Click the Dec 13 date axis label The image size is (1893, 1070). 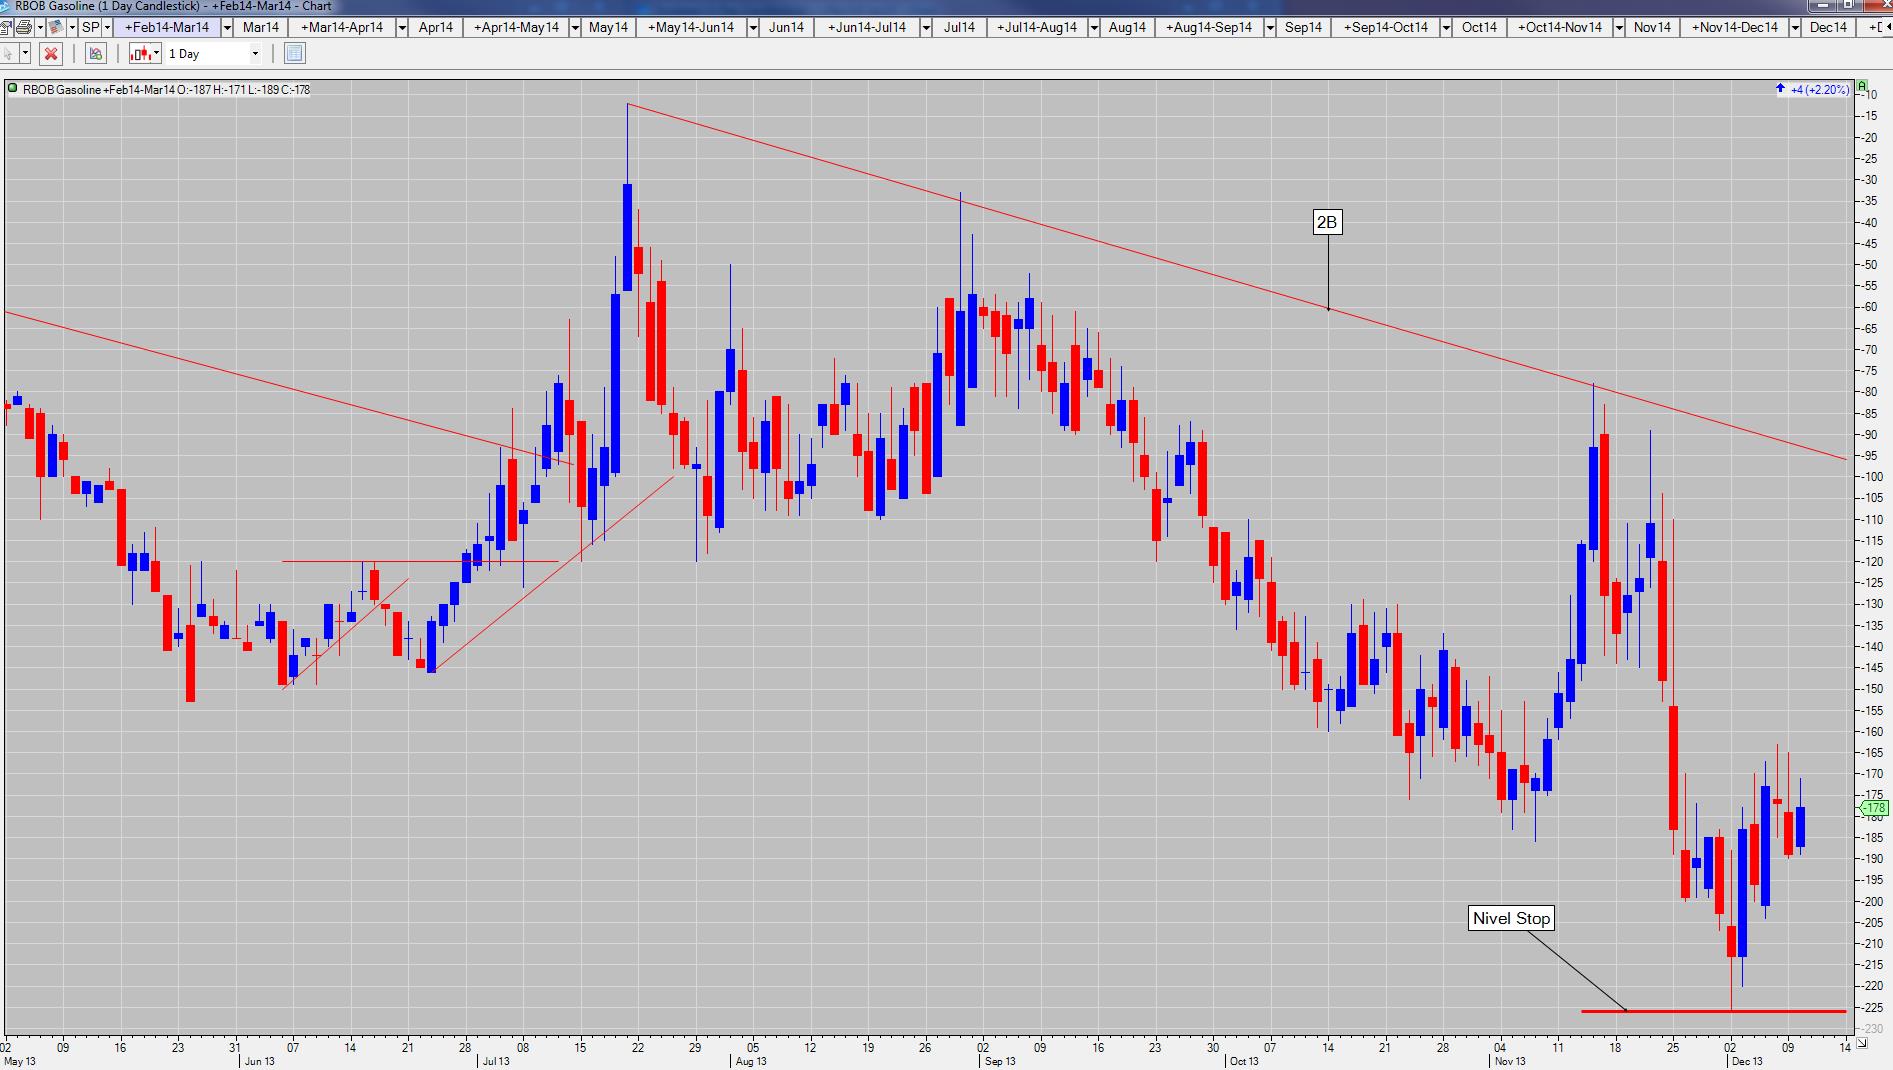click(1747, 1061)
